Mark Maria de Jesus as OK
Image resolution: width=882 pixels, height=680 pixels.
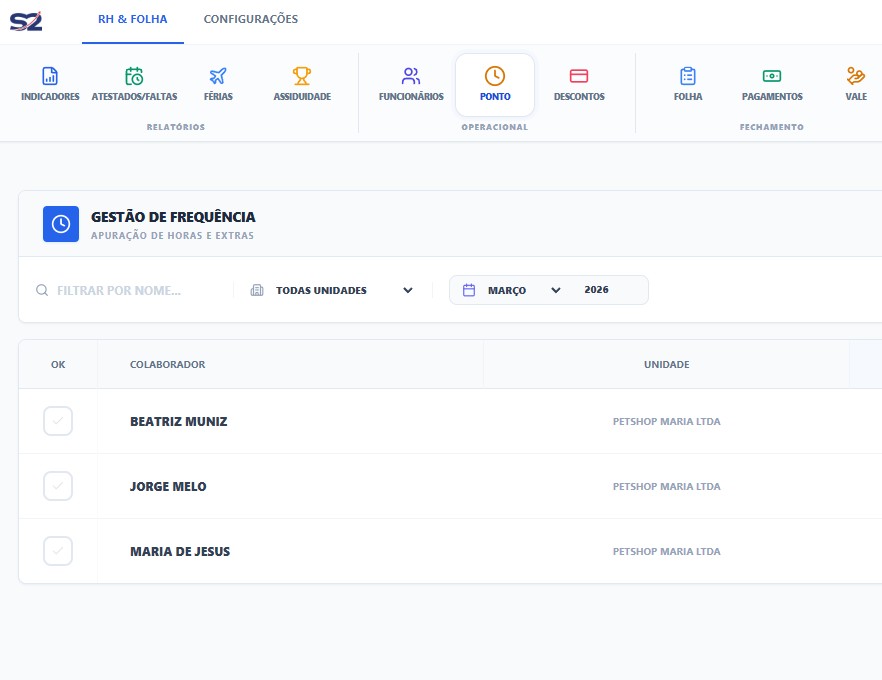[58, 552]
